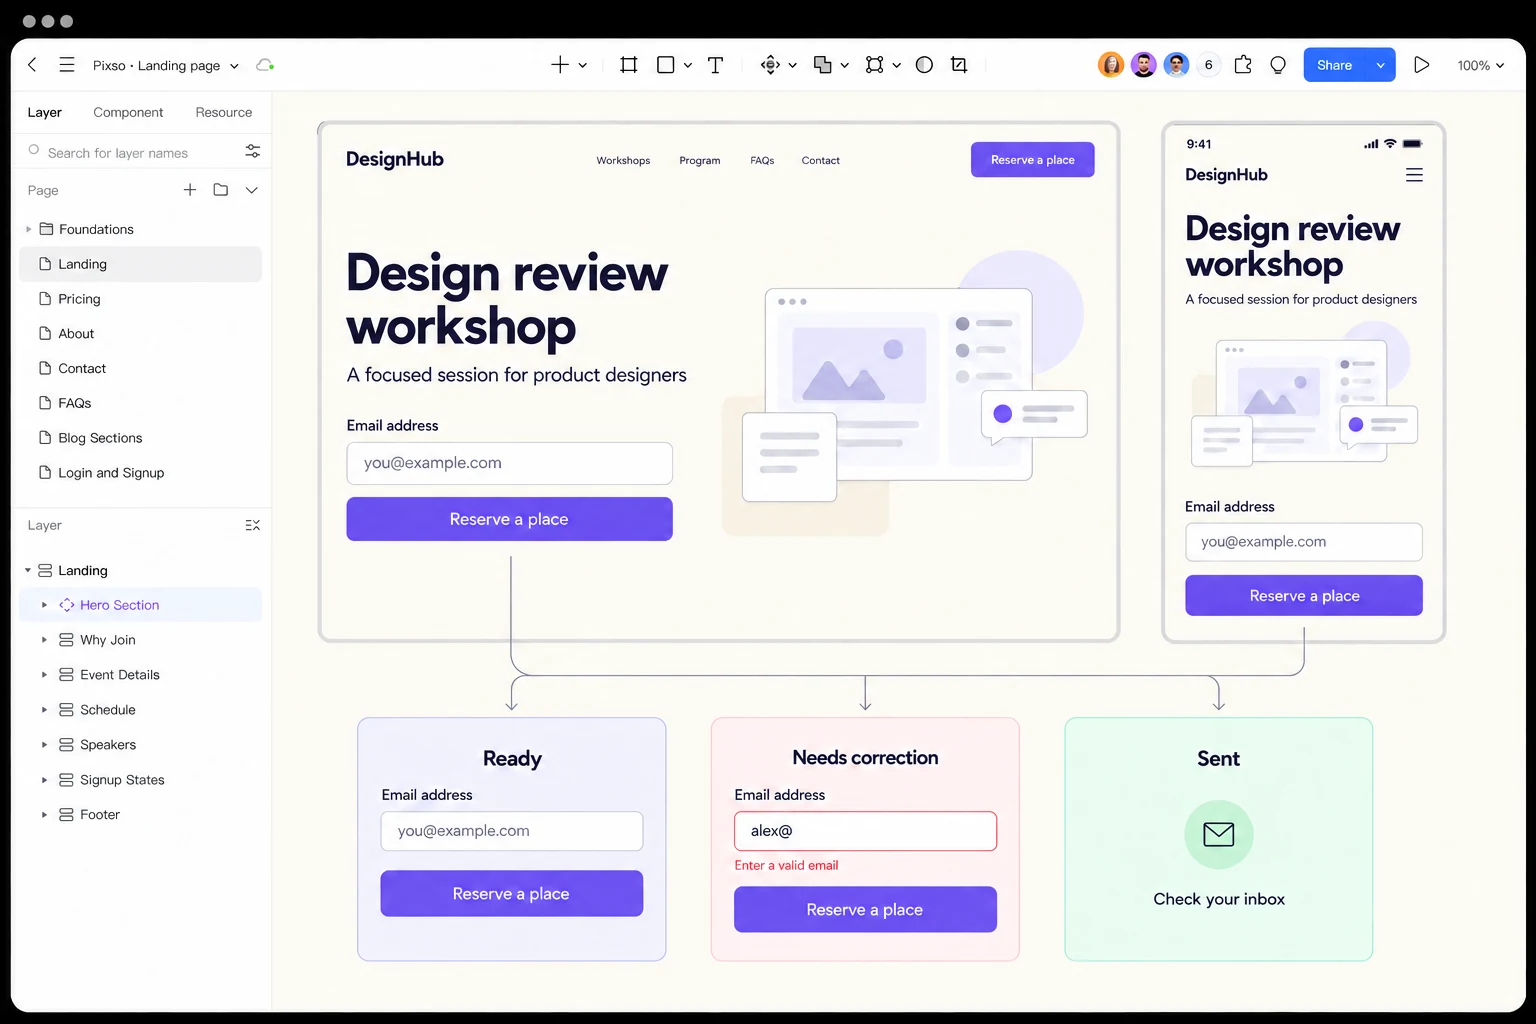Switch to the Resource tab
Viewport: 1536px width, 1024px height.
[224, 112]
